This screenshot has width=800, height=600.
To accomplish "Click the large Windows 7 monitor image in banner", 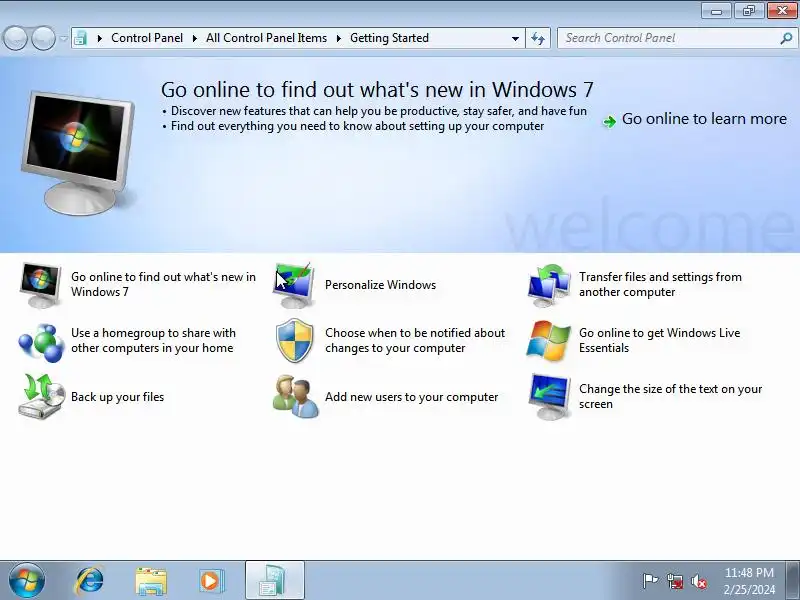I will [x=78, y=152].
